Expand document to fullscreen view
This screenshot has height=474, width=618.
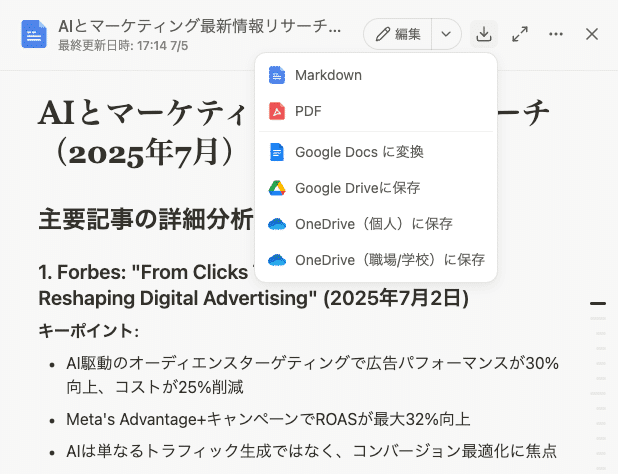520,34
